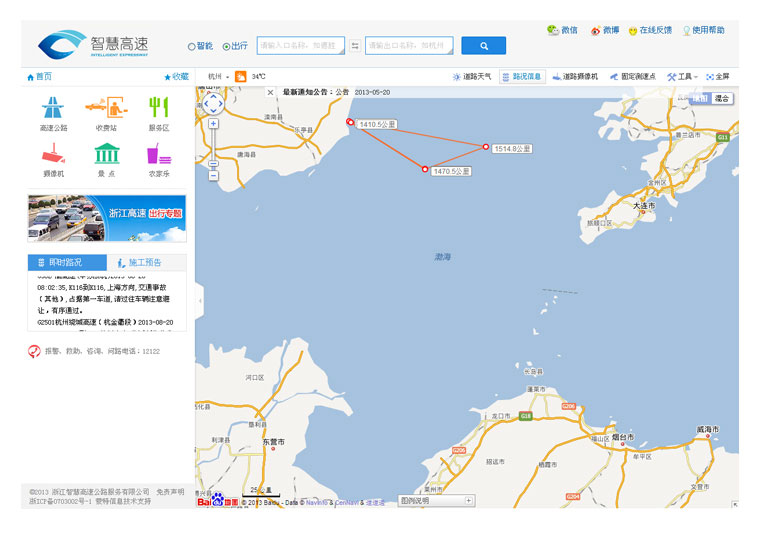Click the 景点 scenic spots icon

(x=105, y=158)
